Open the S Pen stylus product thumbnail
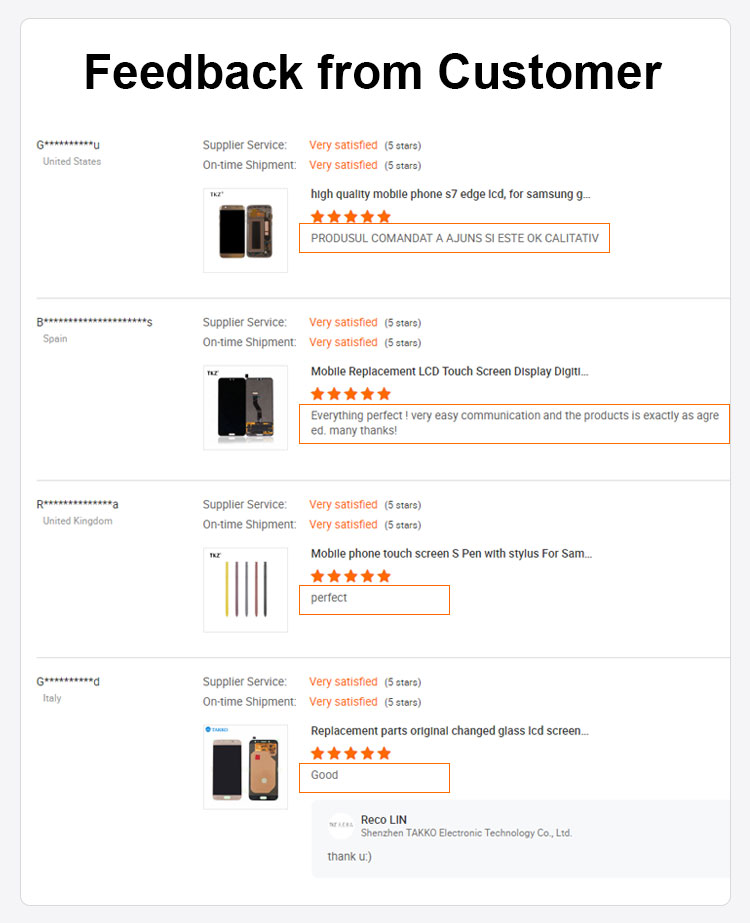750x923 pixels. coord(245,589)
